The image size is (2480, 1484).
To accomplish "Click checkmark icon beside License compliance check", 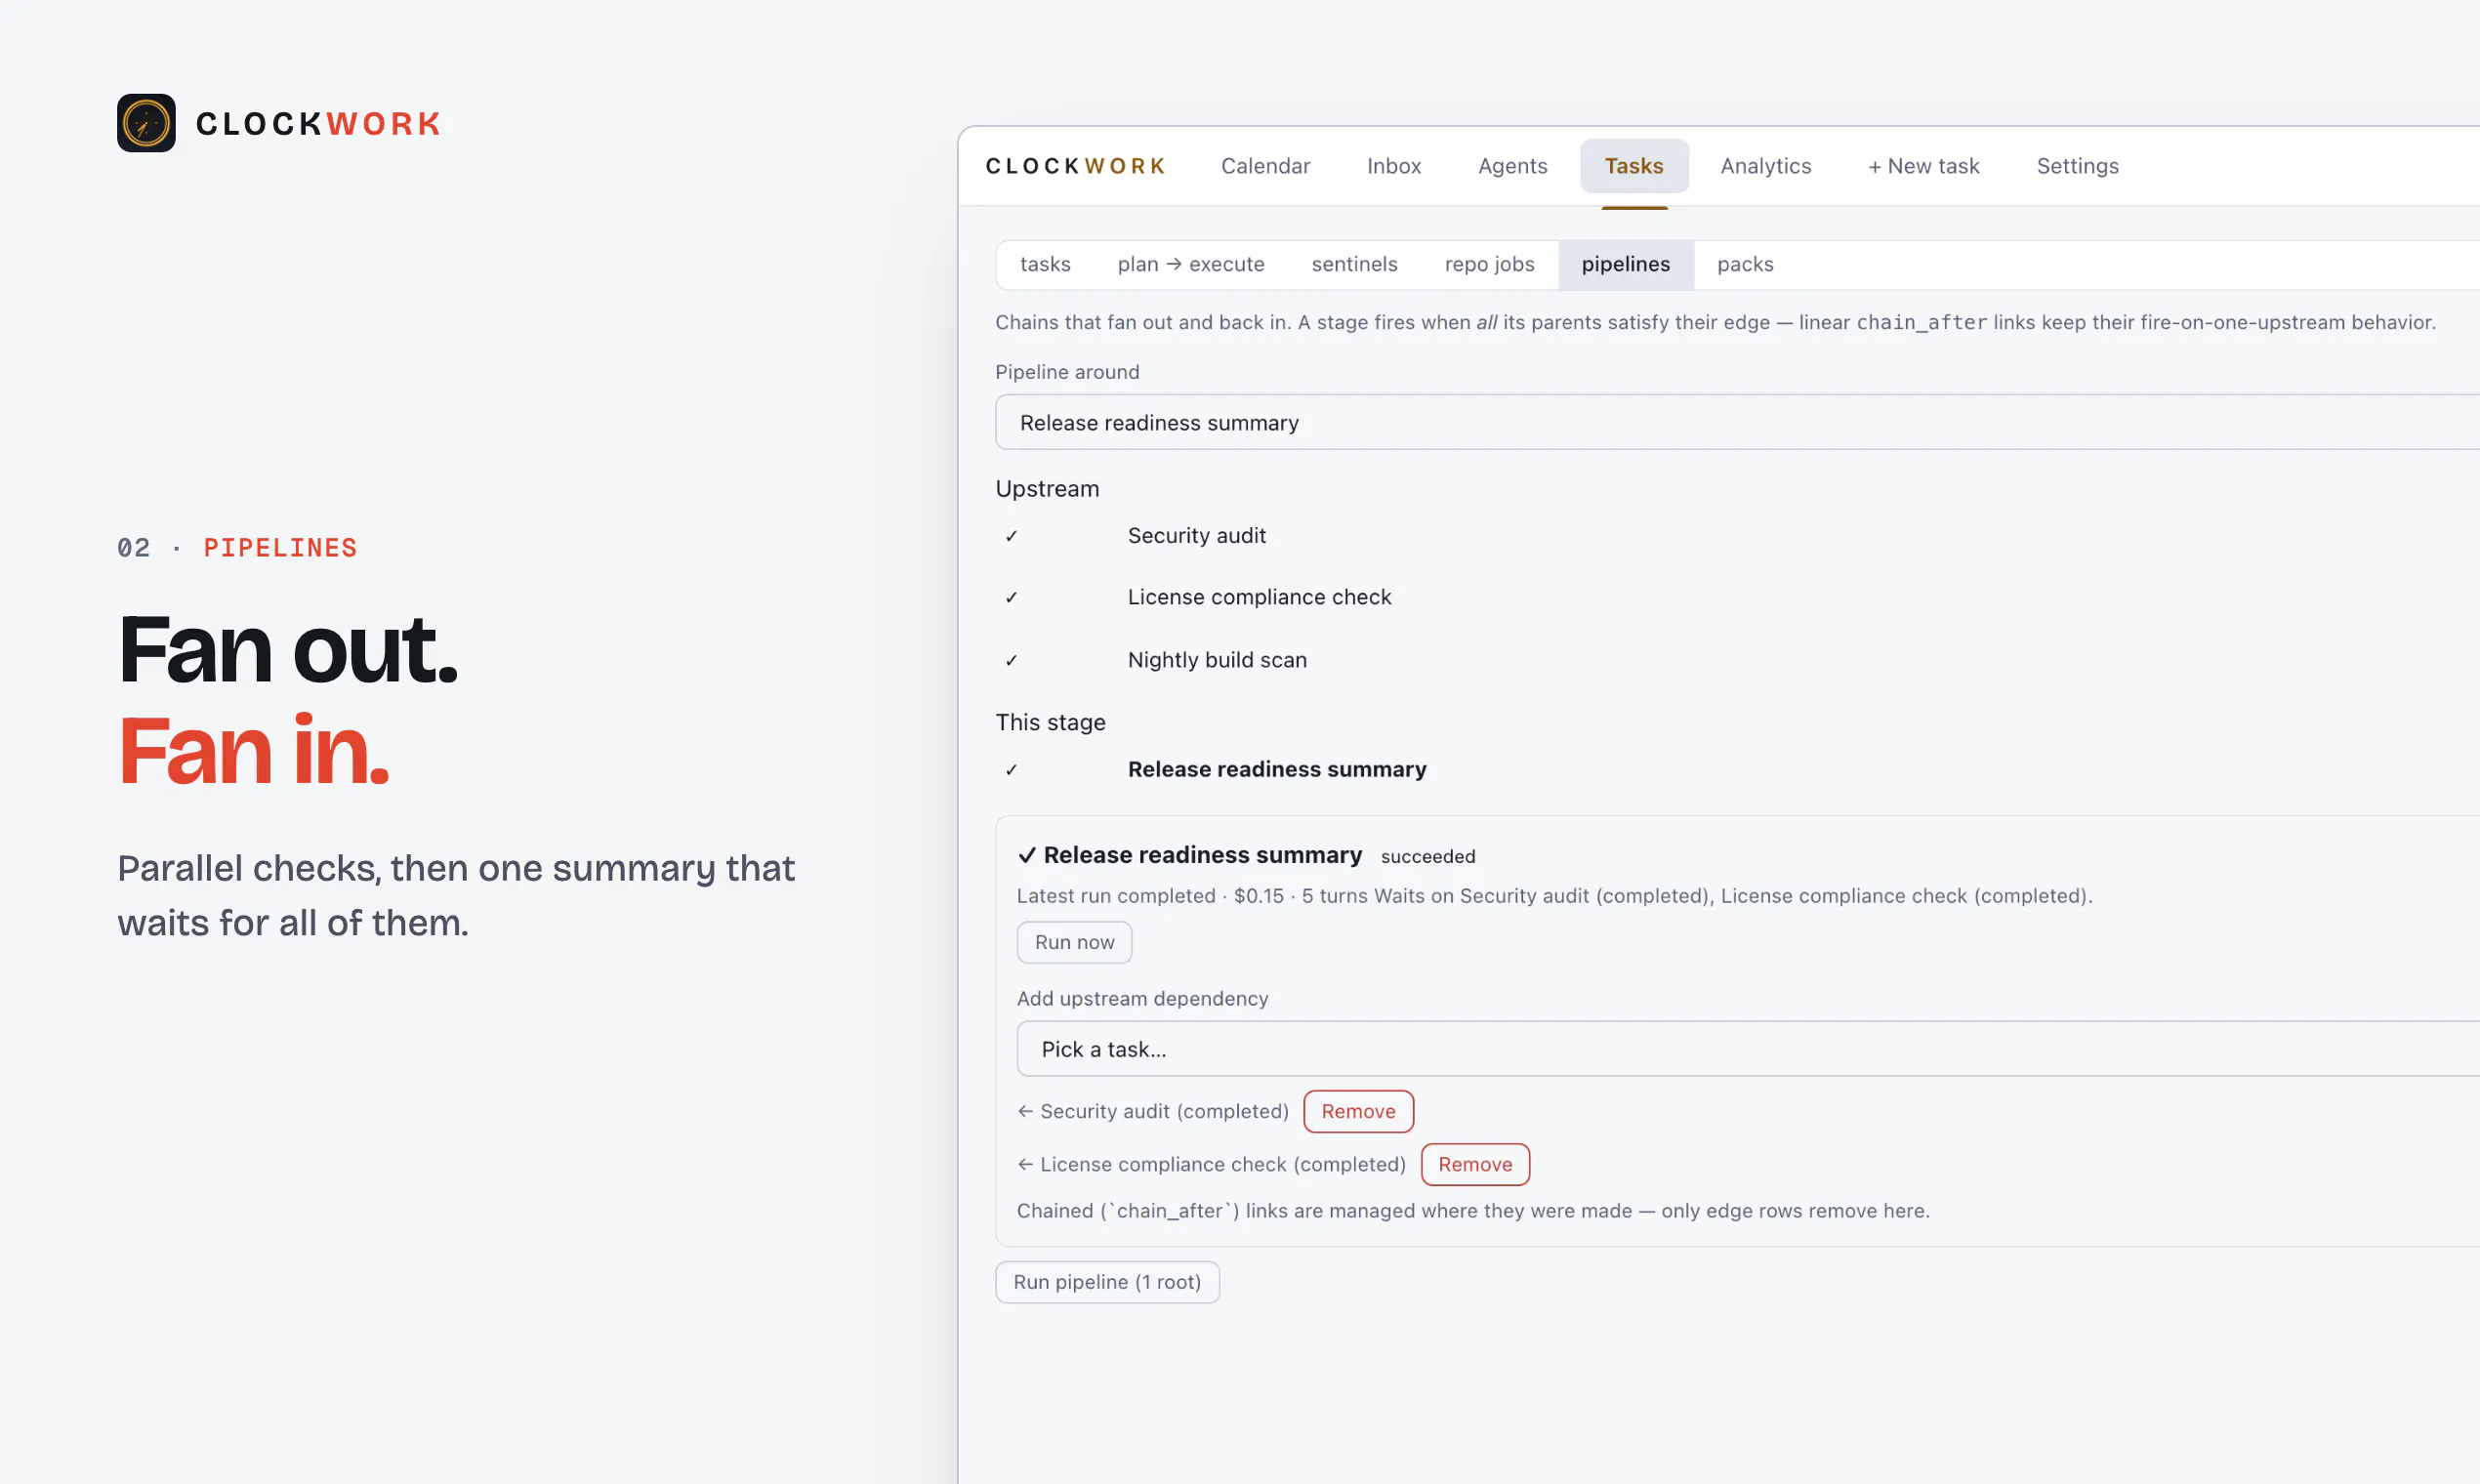I will (x=1011, y=598).
